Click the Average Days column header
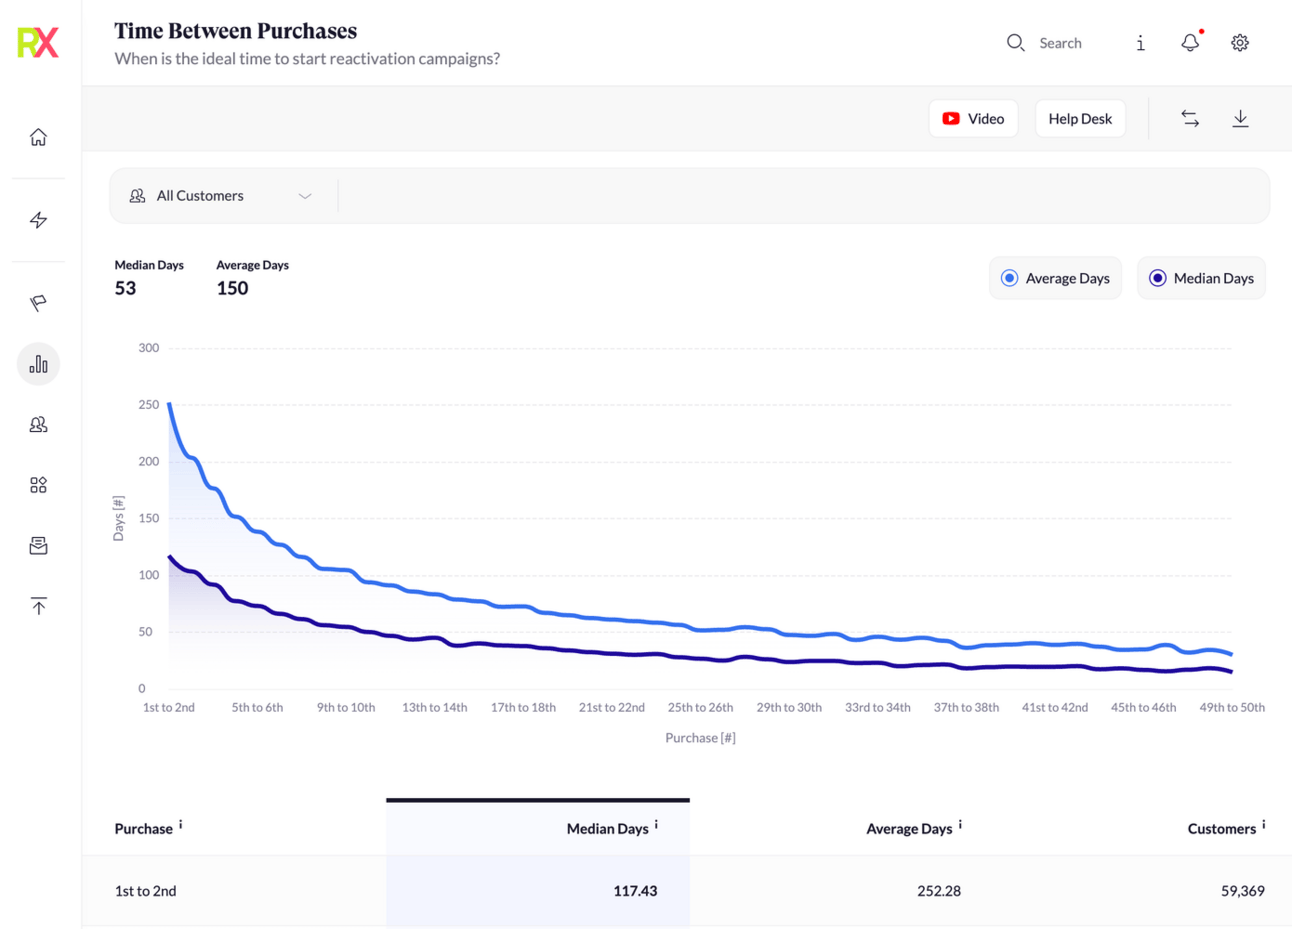This screenshot has height=929, width=1292. click(x=908, y=828)
